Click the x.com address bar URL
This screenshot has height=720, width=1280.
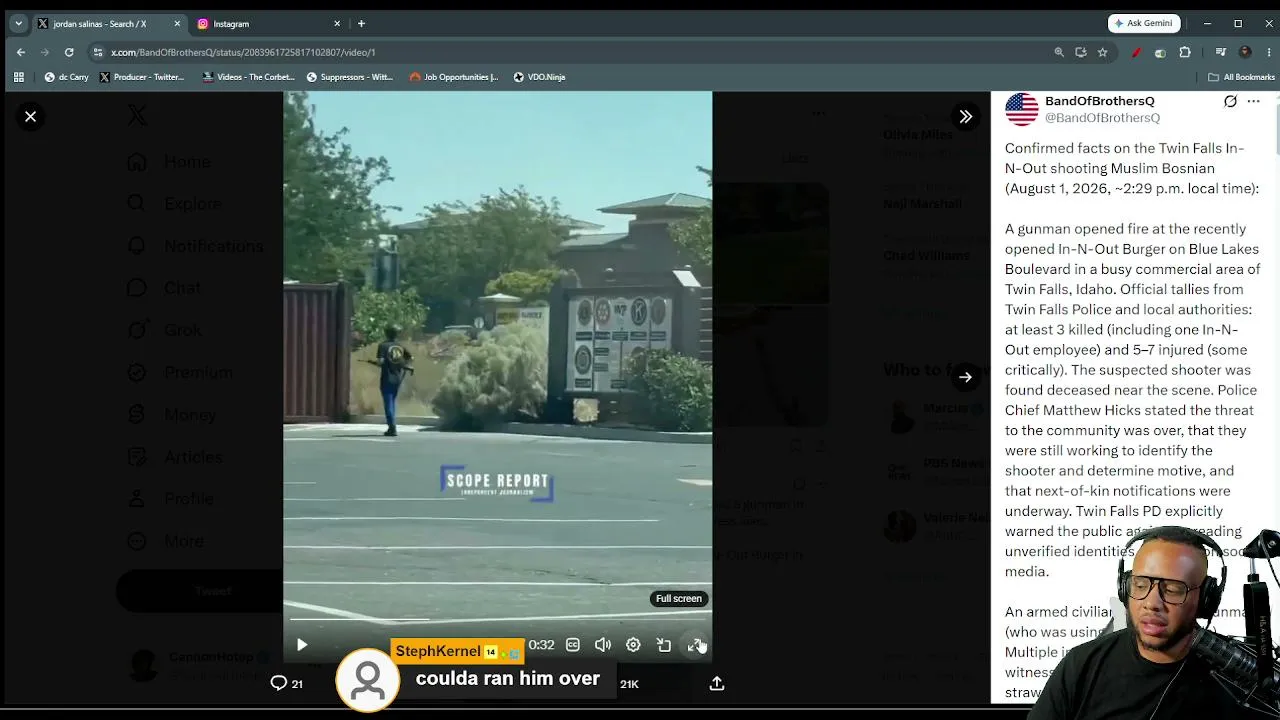click(x=243, y=52)
